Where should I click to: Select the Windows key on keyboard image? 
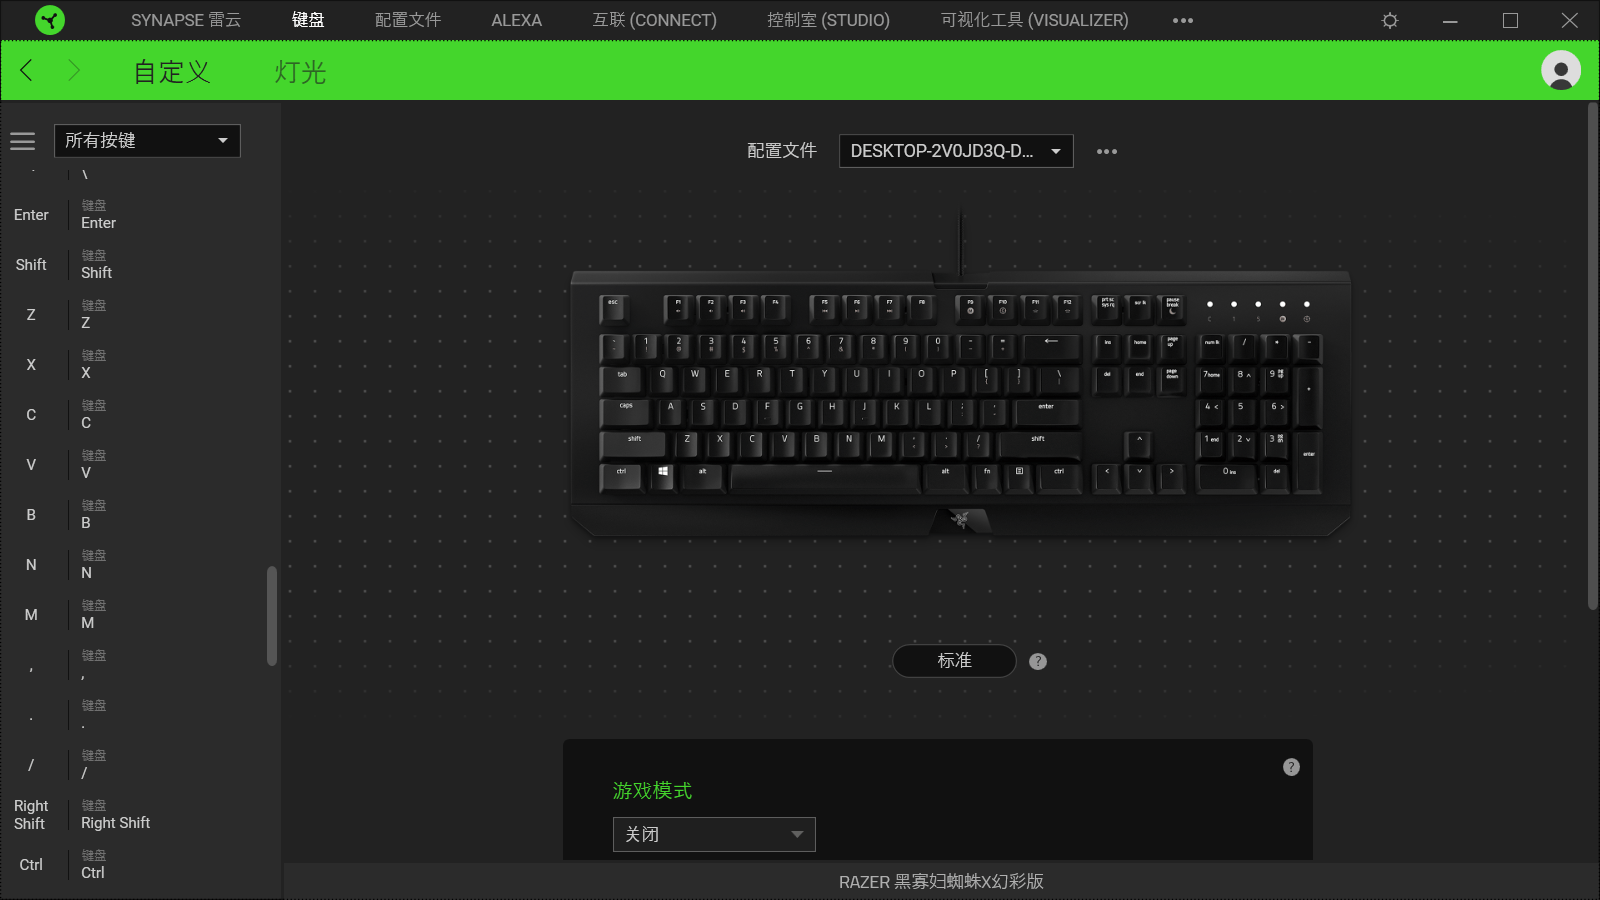[x=663, y=476]
